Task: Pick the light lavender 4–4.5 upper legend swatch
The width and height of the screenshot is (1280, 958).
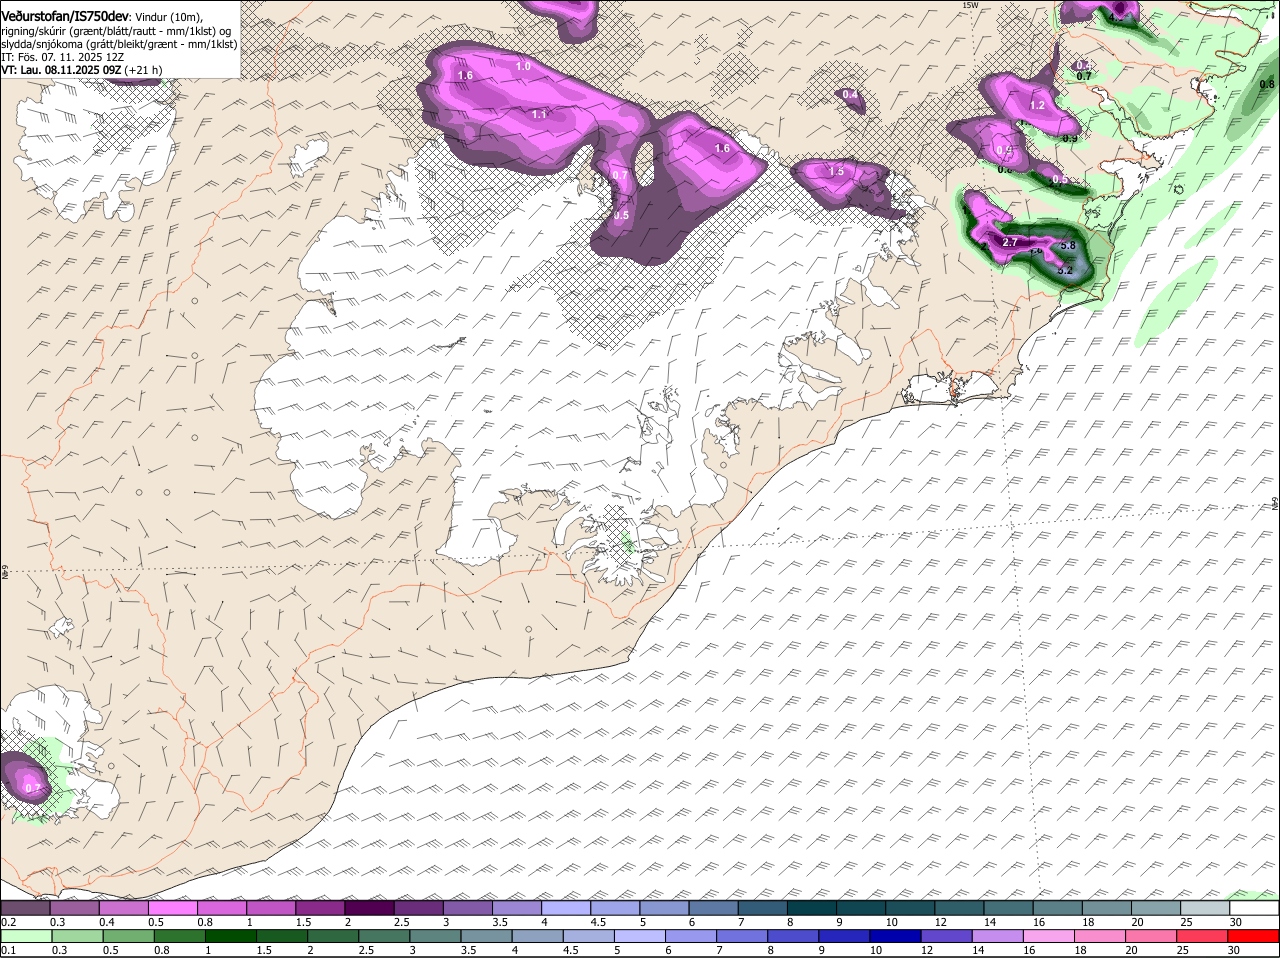Action: click(564, 908)
